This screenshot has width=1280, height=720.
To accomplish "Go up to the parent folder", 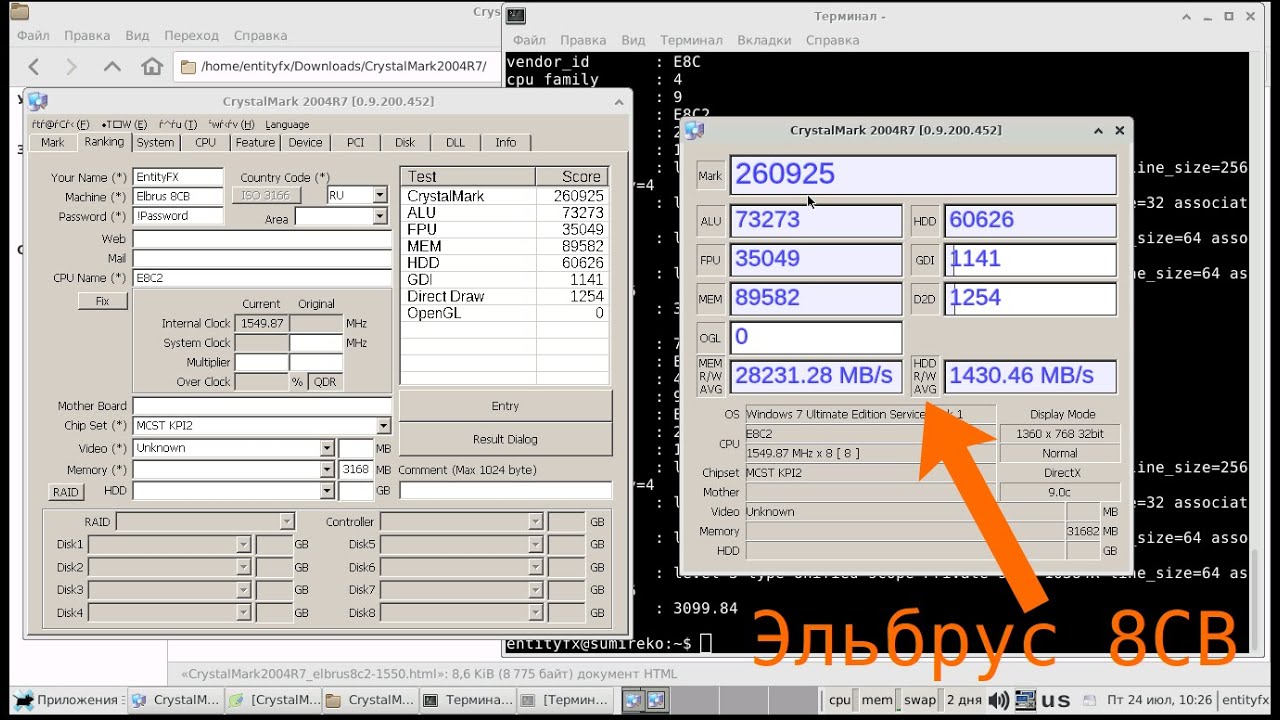I will (112, 67).
